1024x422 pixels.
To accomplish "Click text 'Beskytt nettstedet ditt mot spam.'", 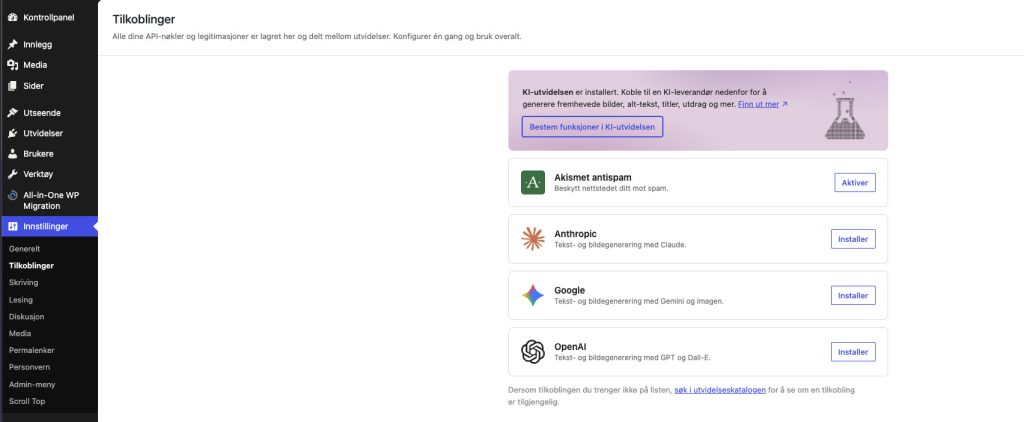I will tap(611, 189).
